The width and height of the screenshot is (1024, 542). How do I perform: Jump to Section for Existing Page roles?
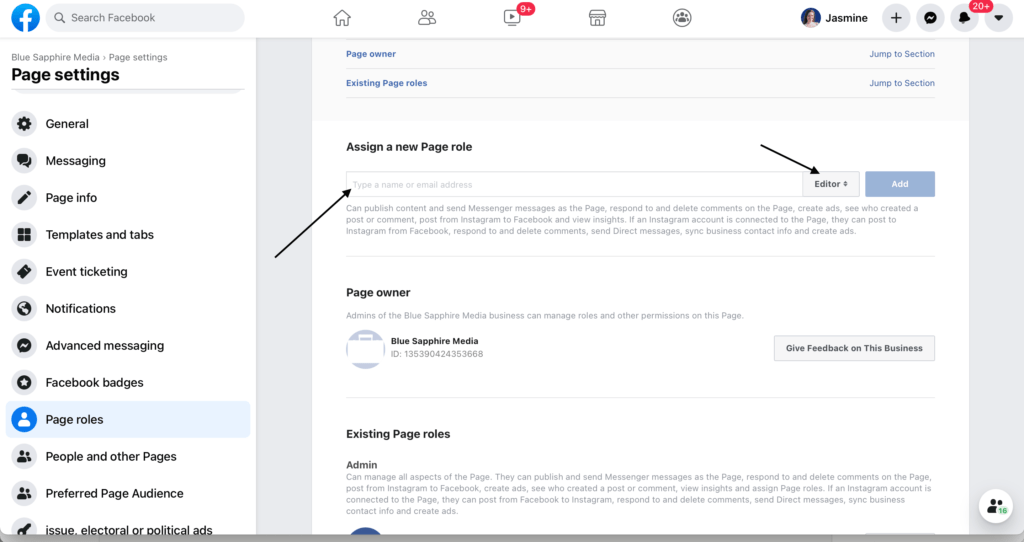(902, 83)
